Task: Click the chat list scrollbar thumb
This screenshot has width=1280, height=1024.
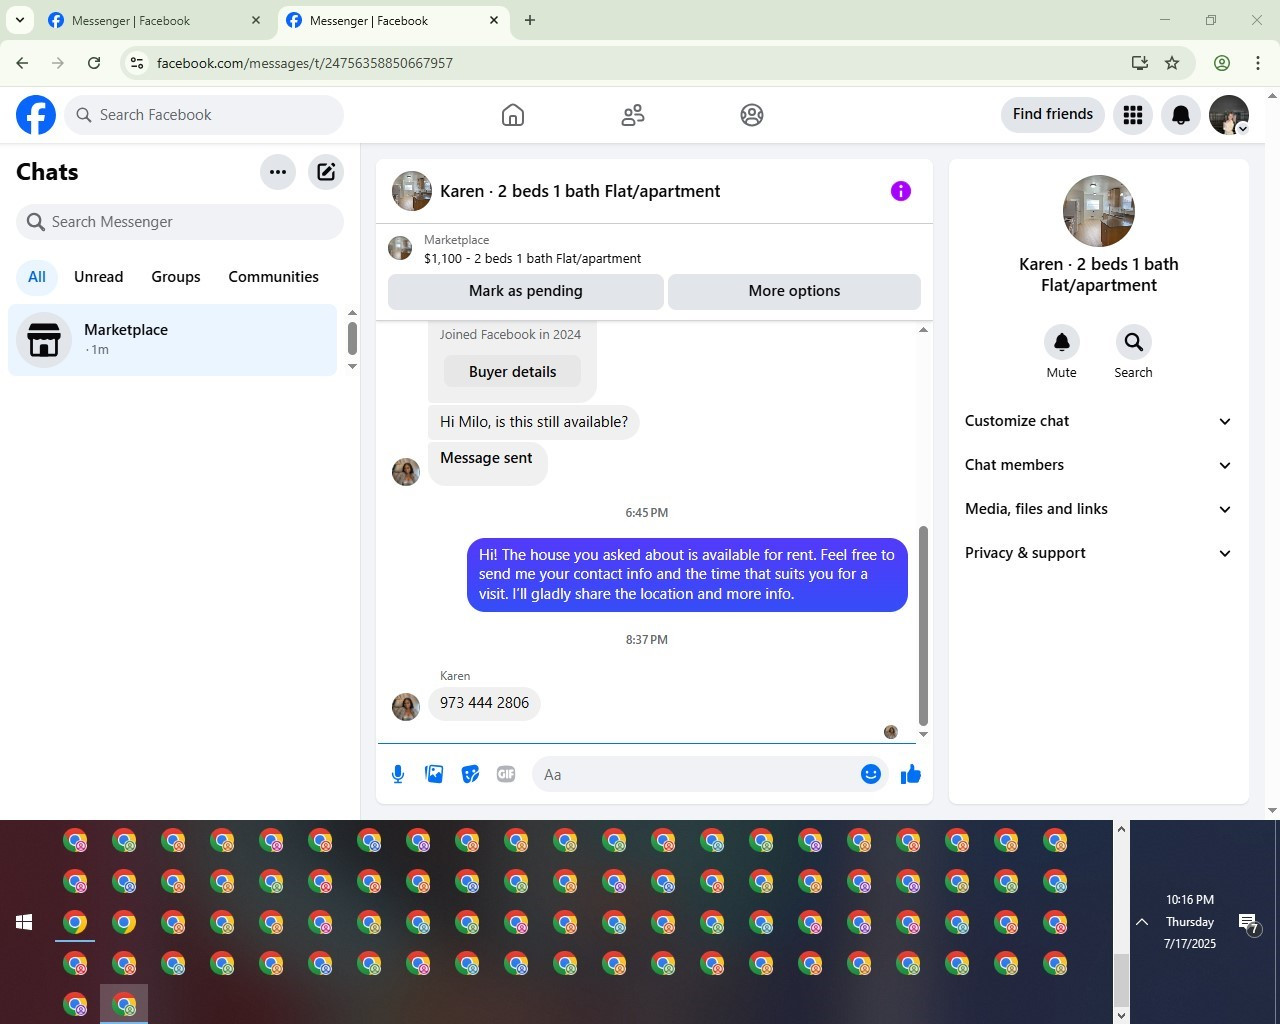Action: point(352,338)
